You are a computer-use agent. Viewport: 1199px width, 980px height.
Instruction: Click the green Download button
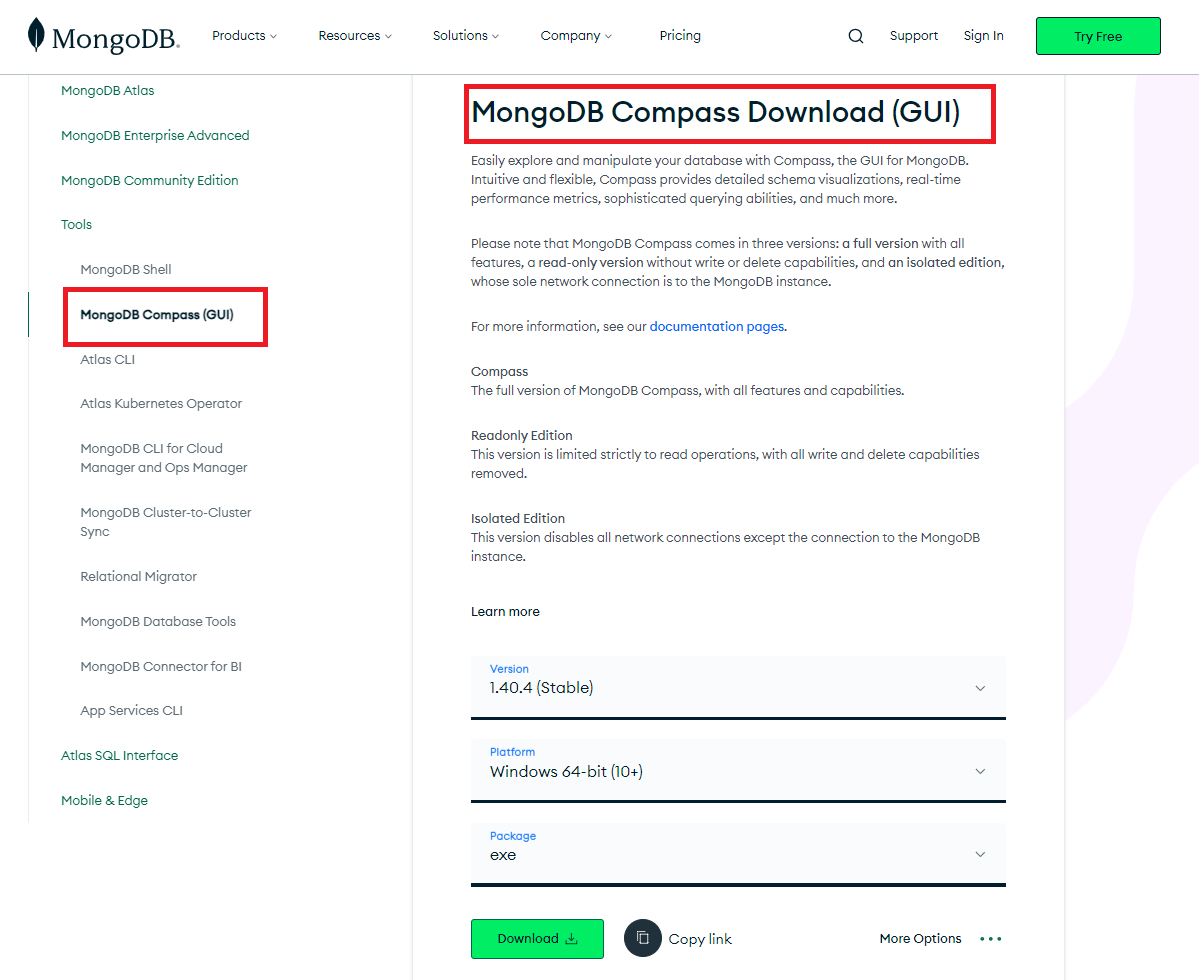point(537,939)
